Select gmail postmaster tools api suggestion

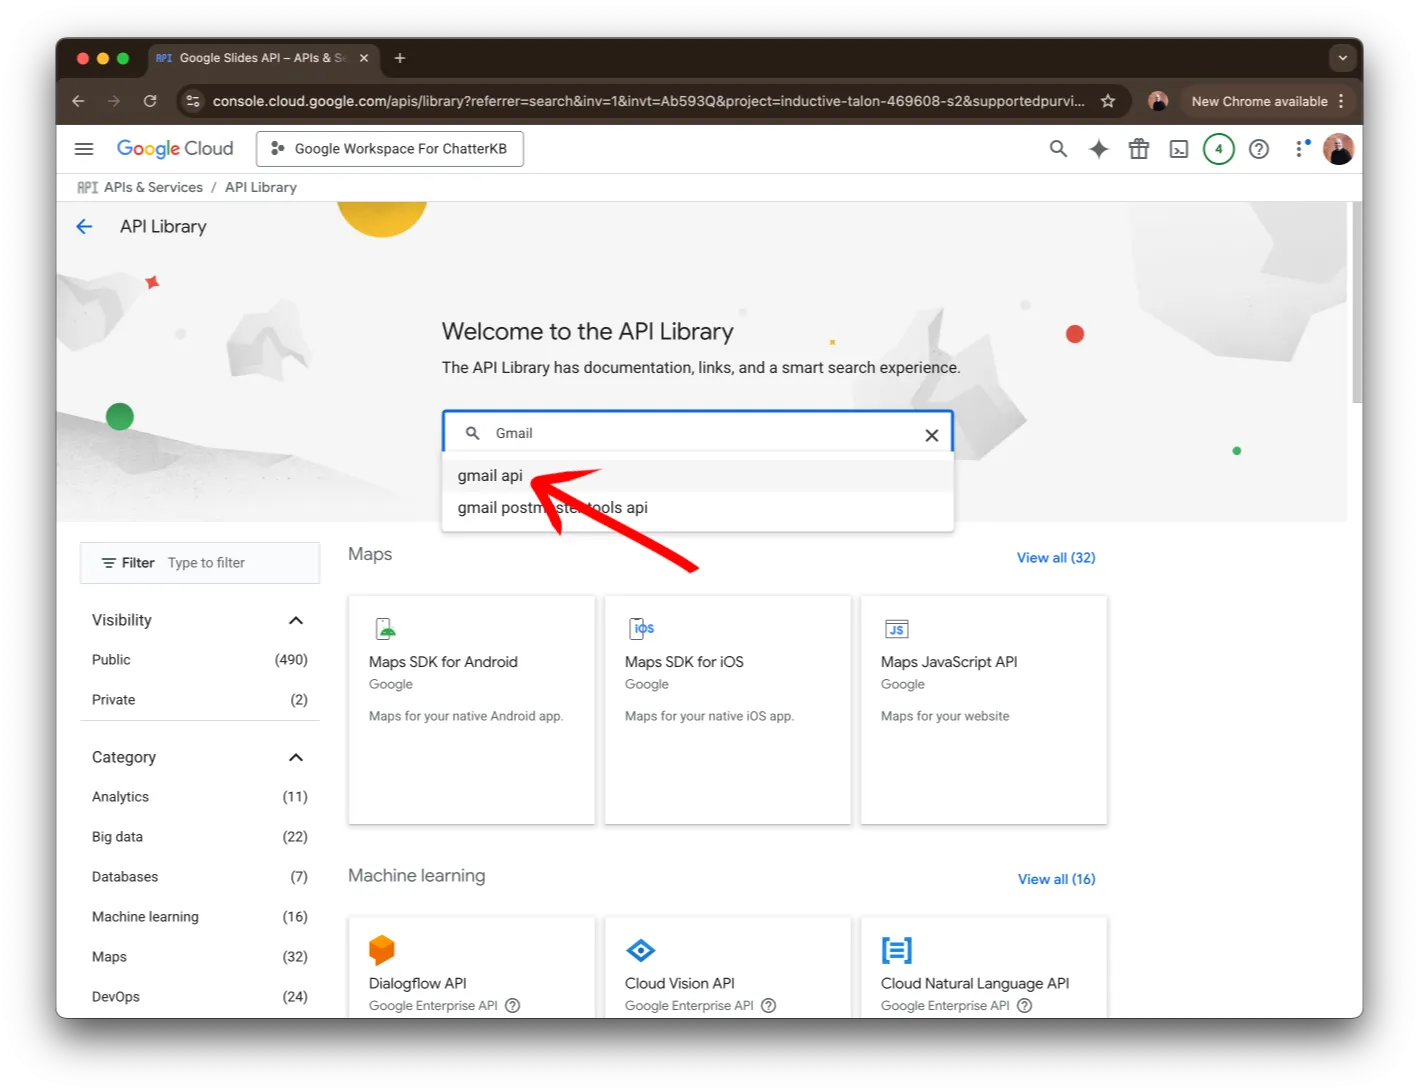click(x=698, y=508)
